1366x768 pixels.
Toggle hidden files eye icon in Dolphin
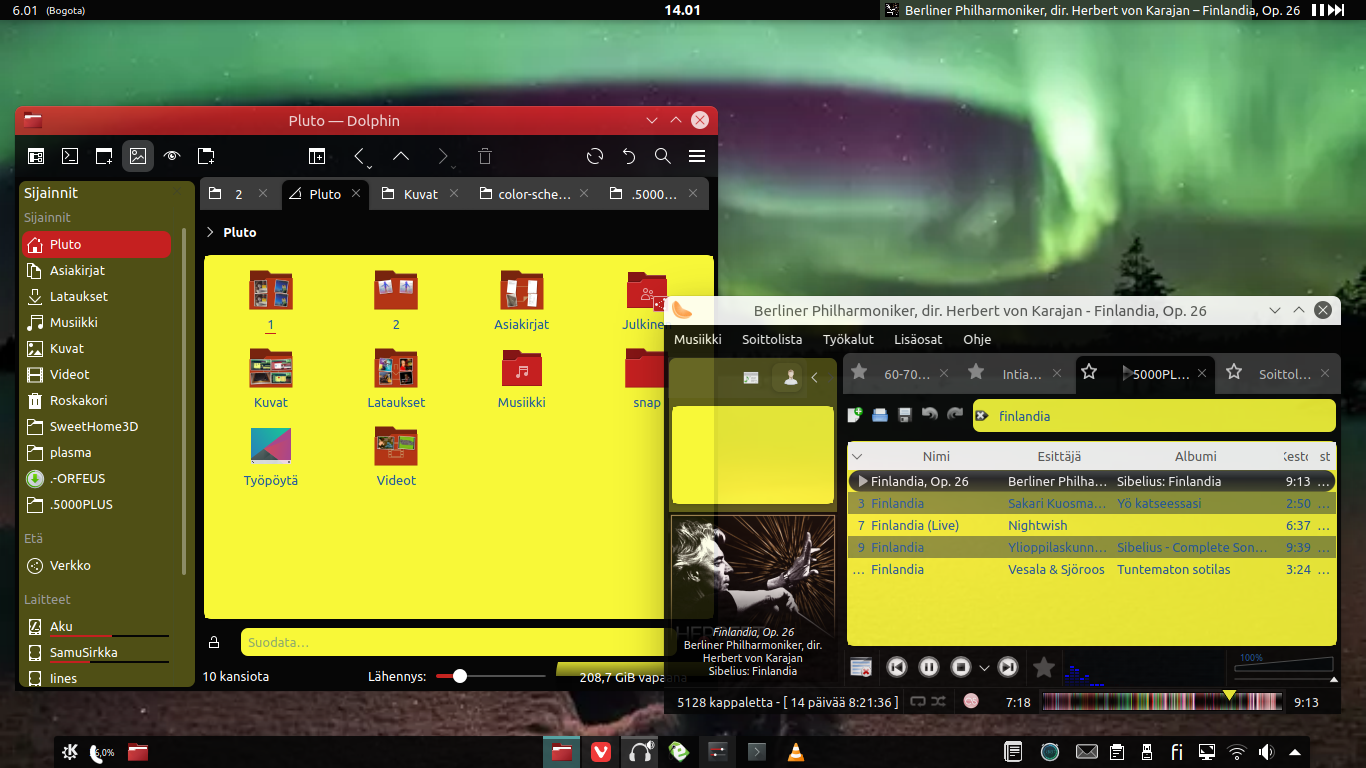click(172, 156)
